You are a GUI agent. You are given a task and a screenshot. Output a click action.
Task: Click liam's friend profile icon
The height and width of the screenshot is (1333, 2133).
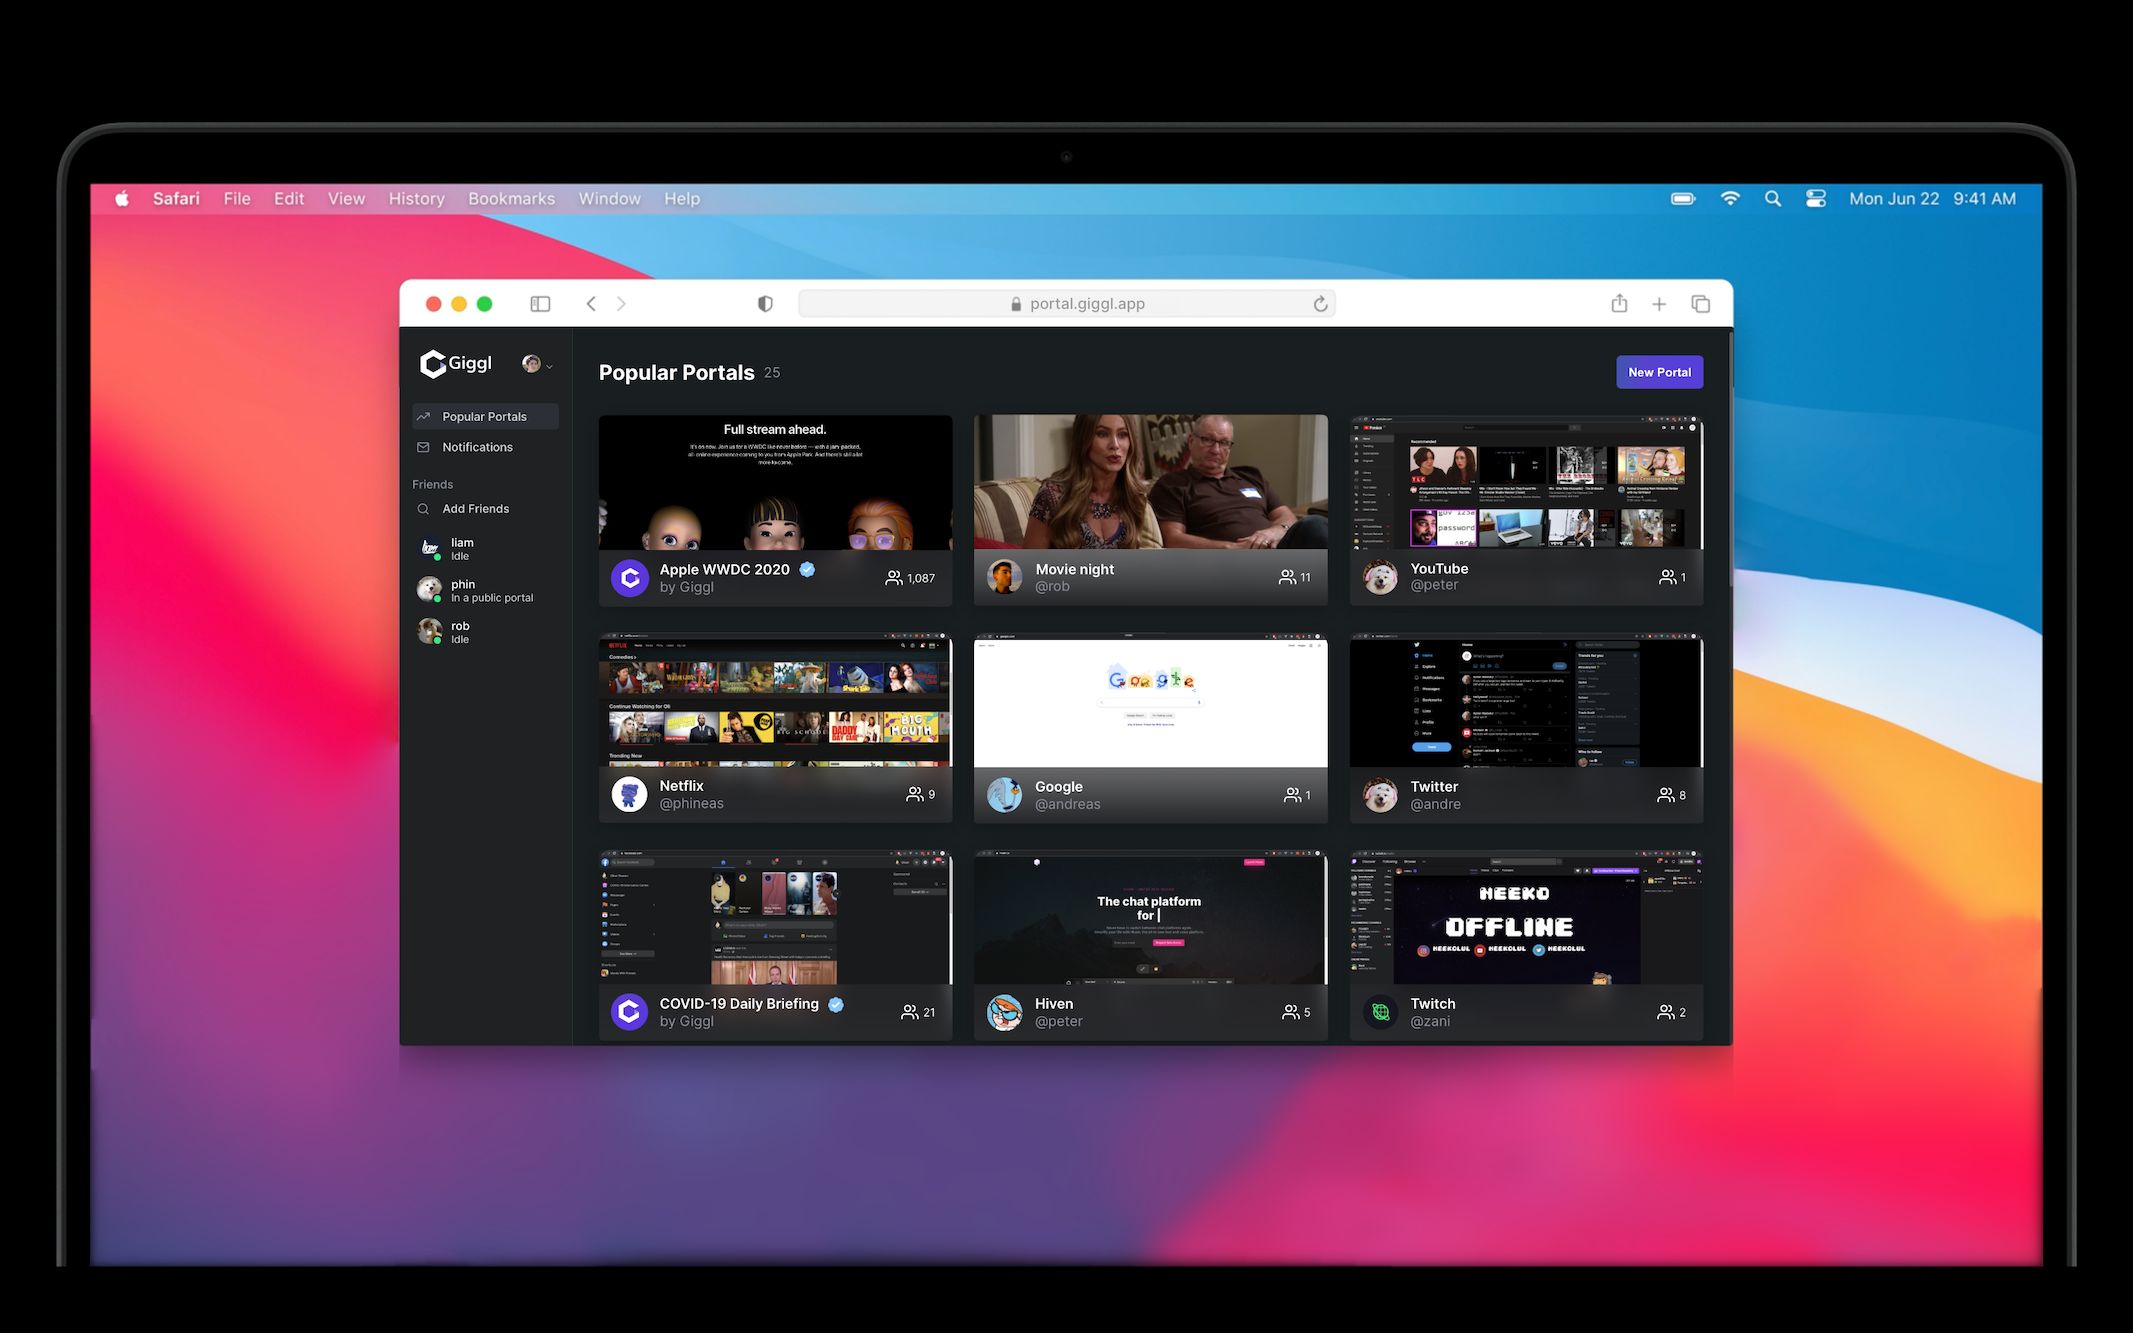coord(430,548)
